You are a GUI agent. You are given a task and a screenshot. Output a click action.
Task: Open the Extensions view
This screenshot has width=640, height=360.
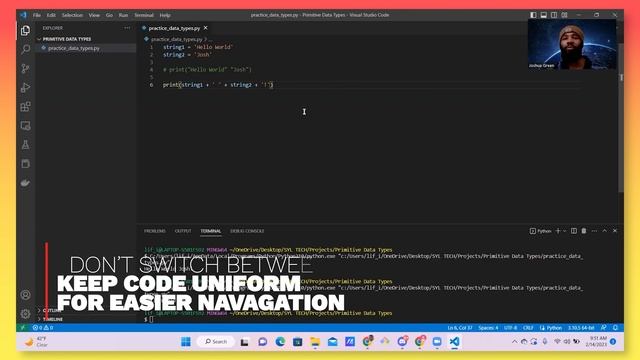pyautogui.click(x=25, y=107)
